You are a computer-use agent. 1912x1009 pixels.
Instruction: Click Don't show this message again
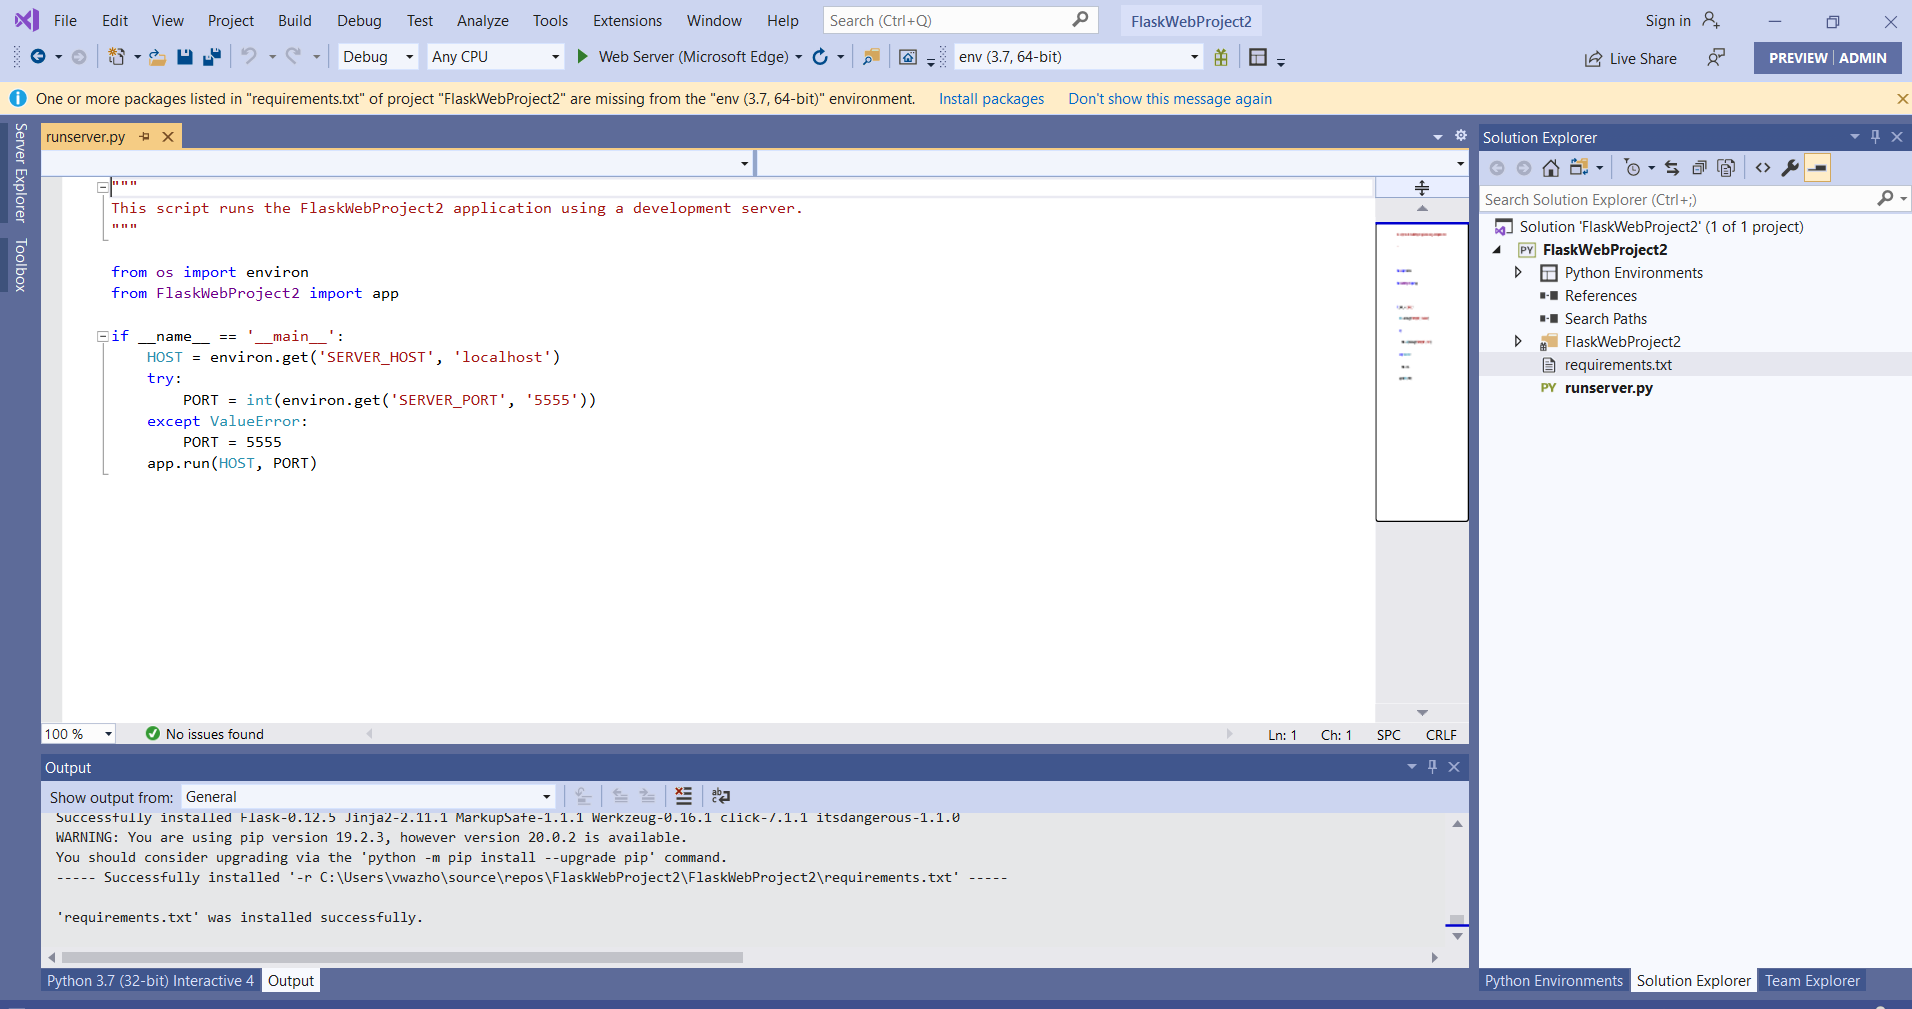pos(1170,98)
